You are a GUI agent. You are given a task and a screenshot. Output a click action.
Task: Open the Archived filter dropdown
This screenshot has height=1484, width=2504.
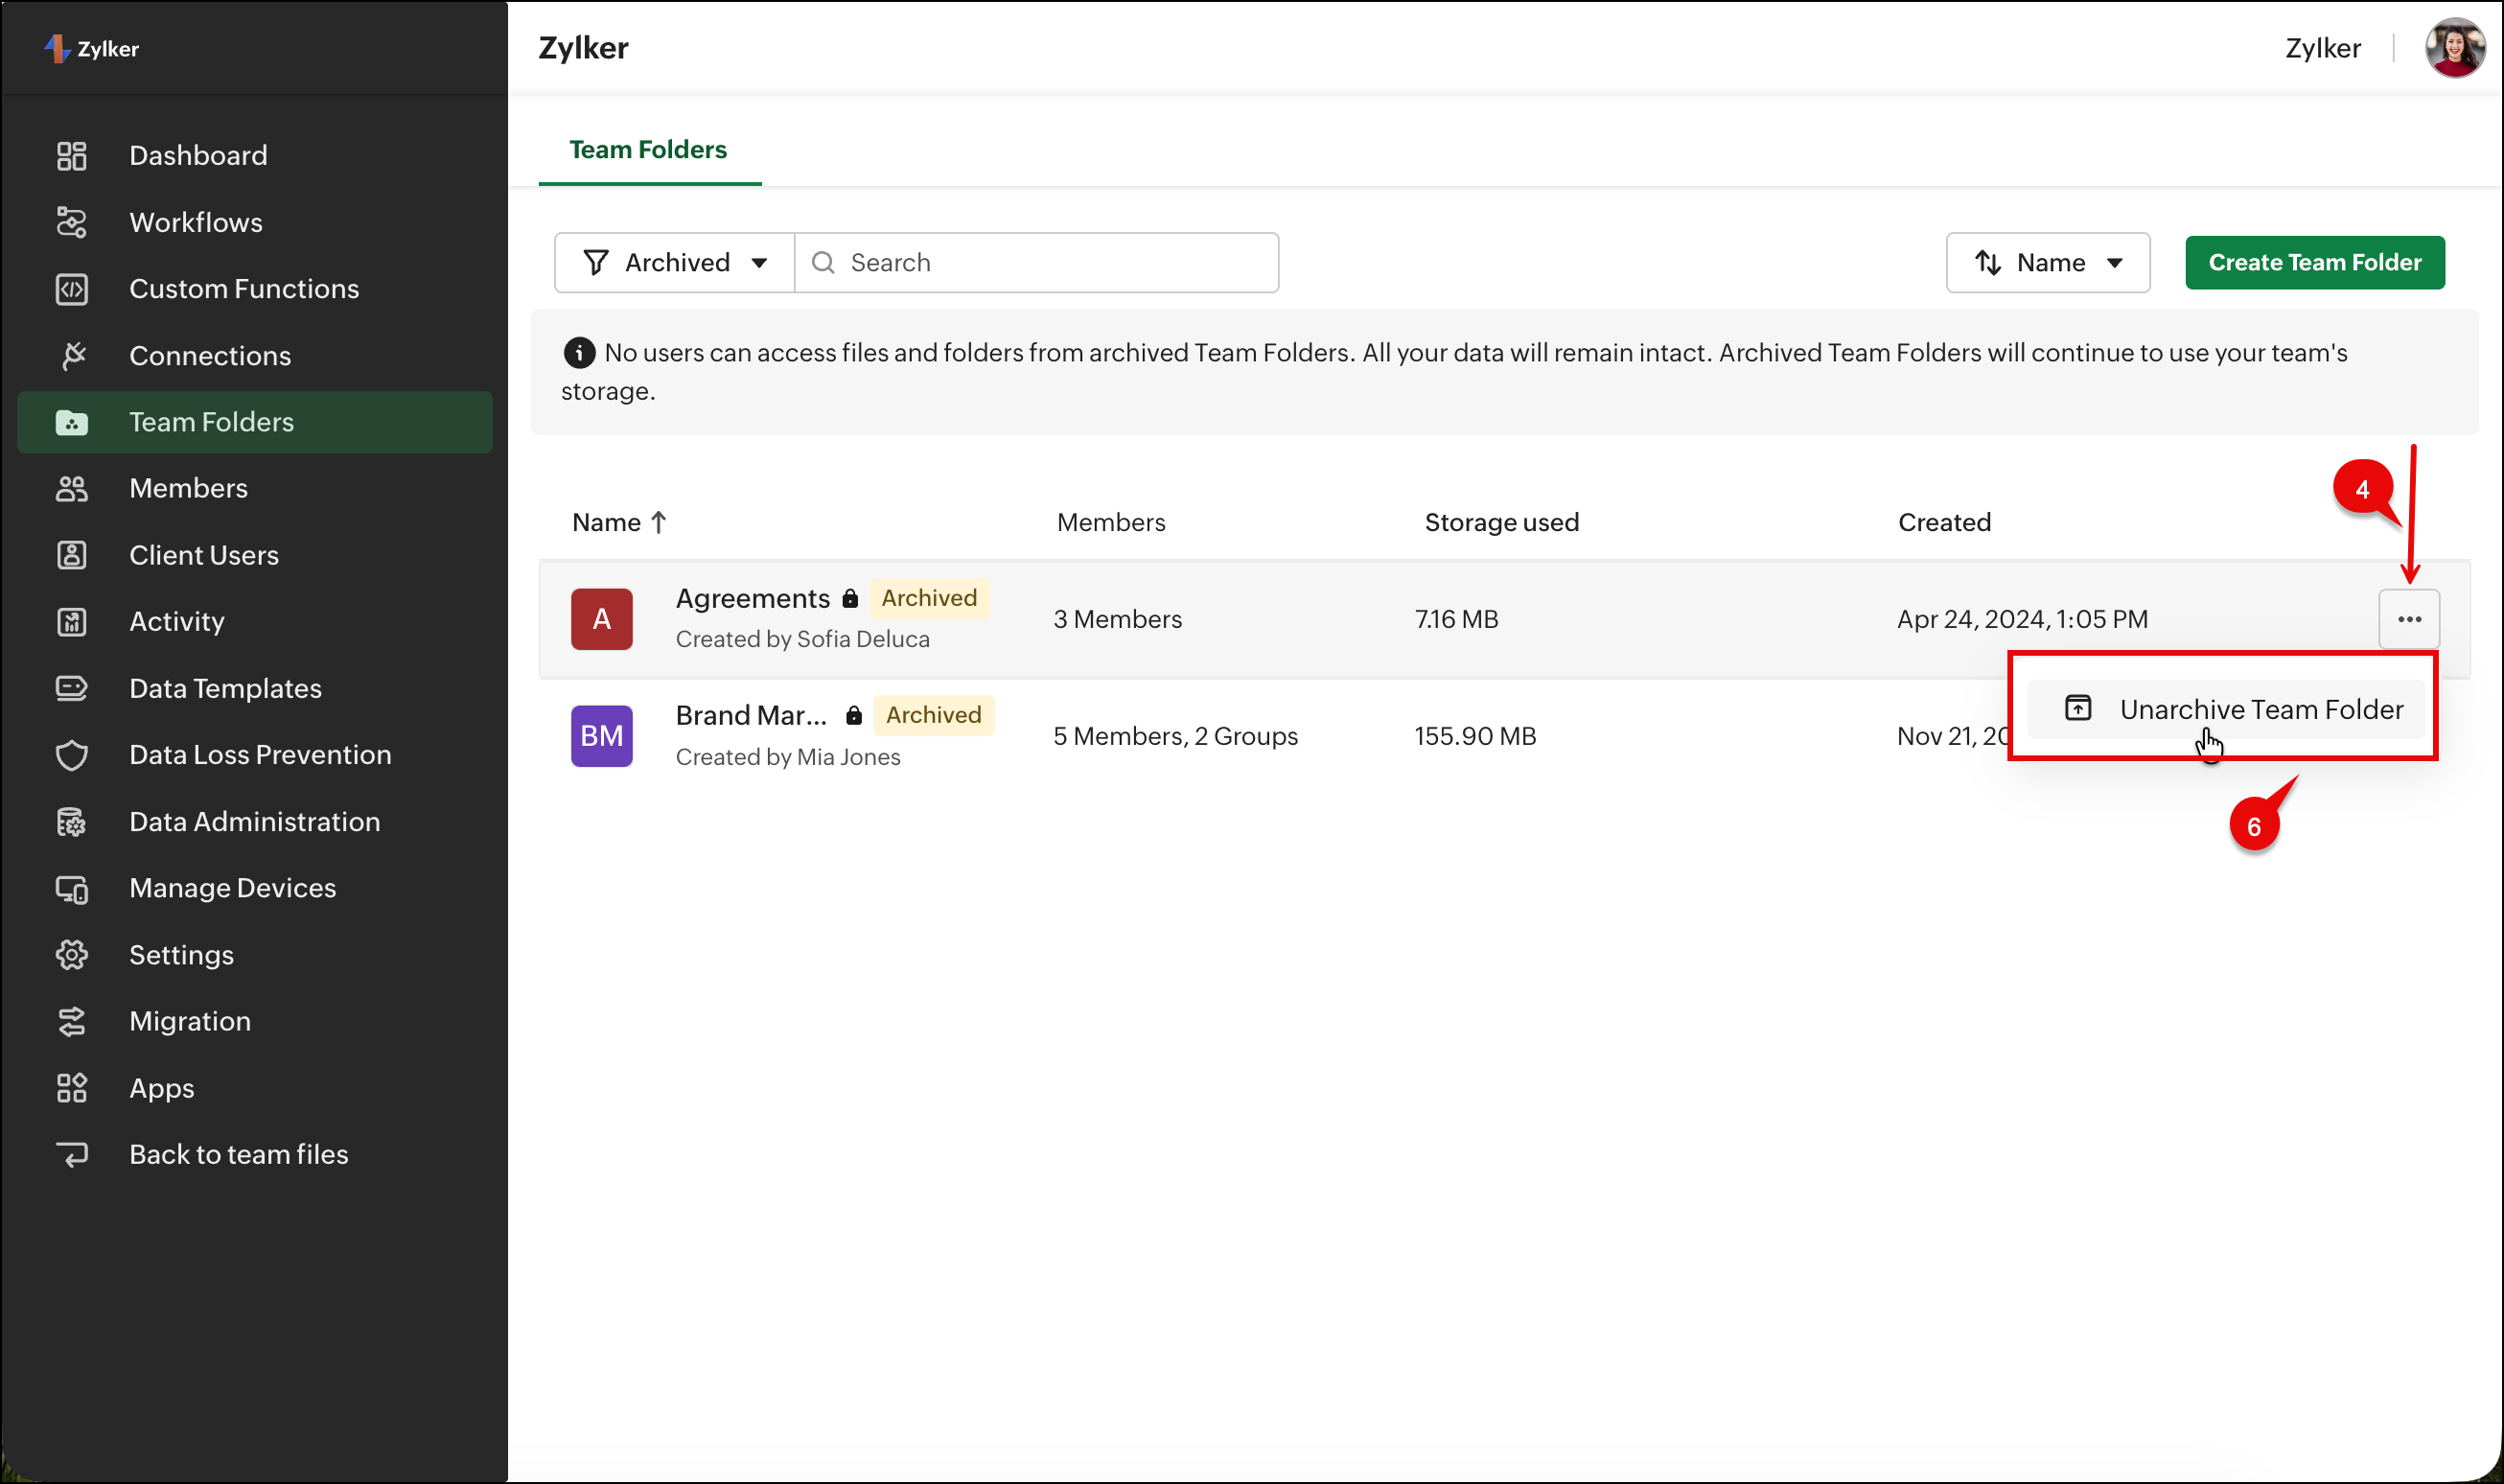tap(675, 263)
